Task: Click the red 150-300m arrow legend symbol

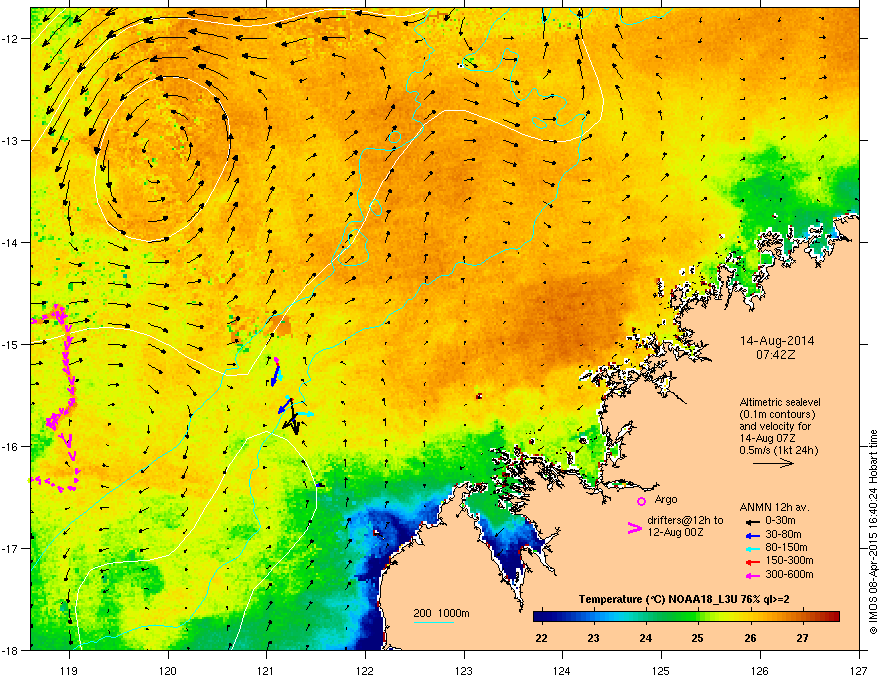Action: [x=753, y=561]
